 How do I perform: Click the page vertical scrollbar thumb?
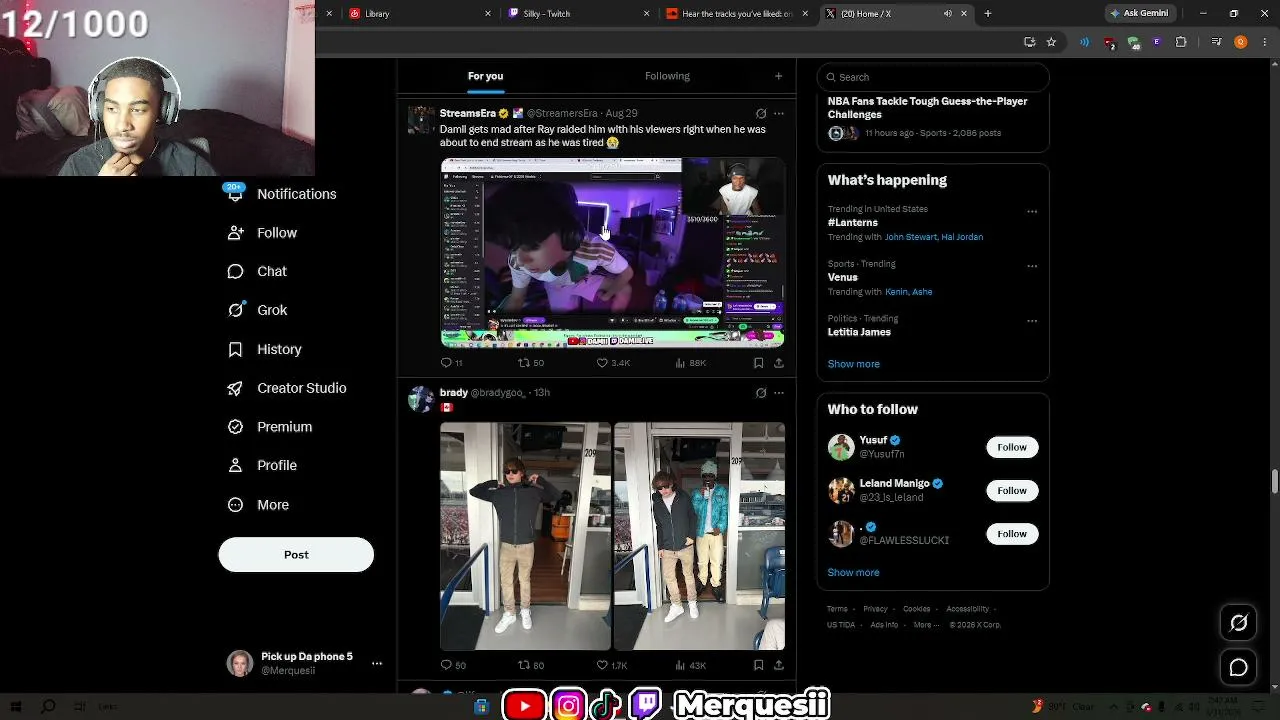[x=1275, y=480]
